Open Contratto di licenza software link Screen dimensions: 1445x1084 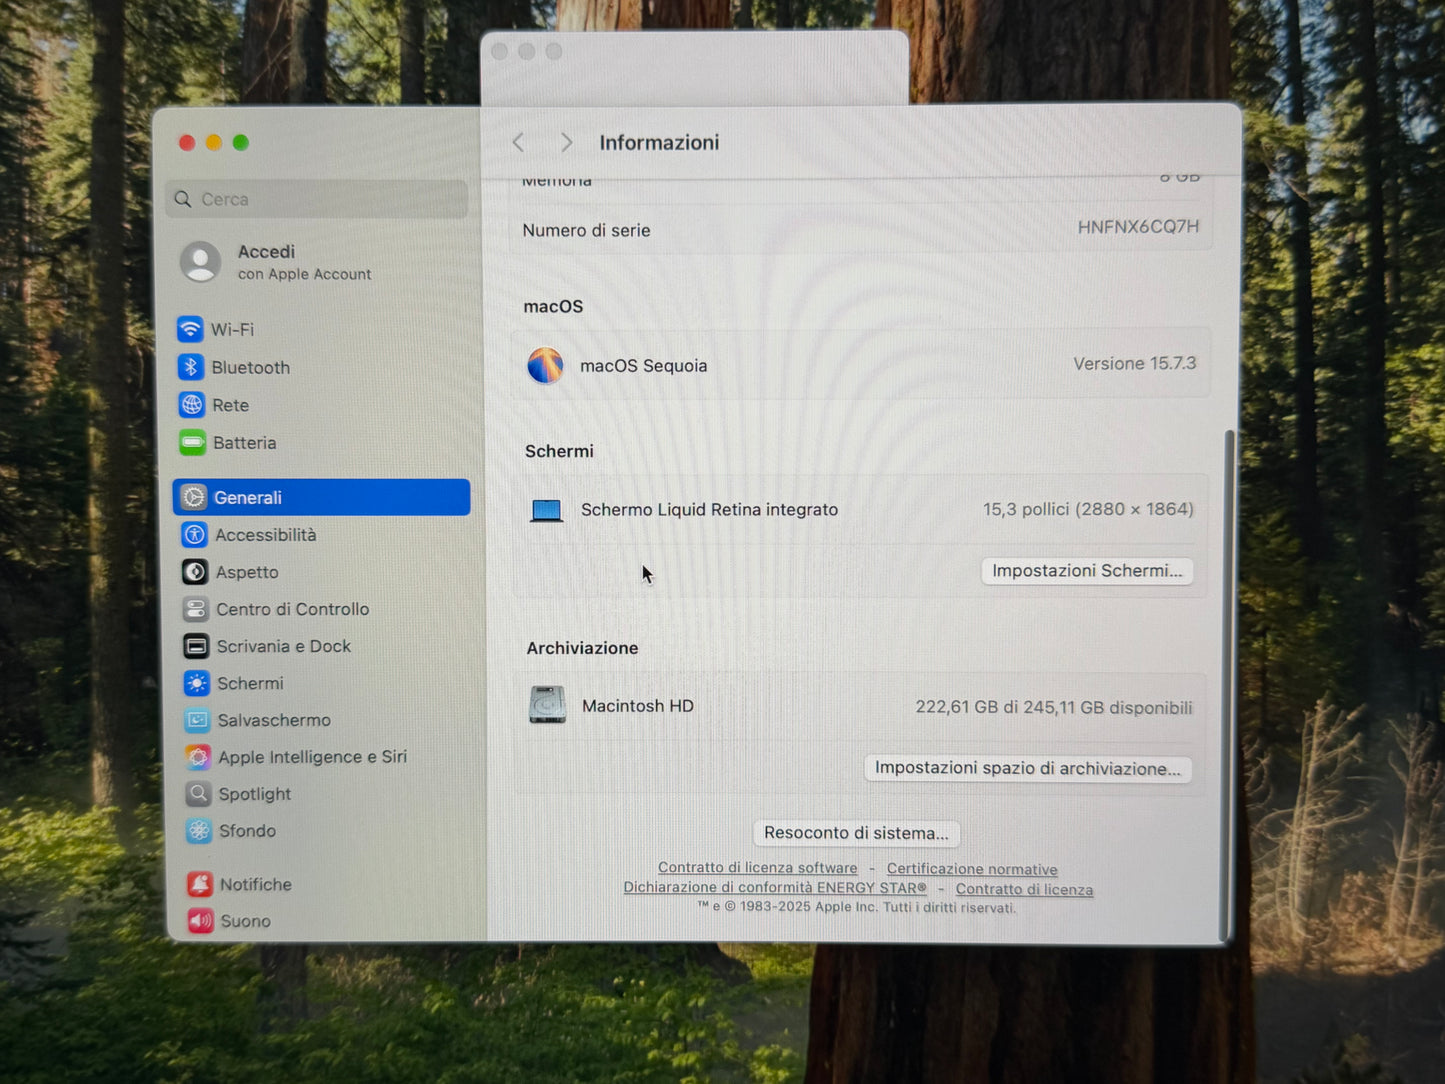[x=758, y=868]
